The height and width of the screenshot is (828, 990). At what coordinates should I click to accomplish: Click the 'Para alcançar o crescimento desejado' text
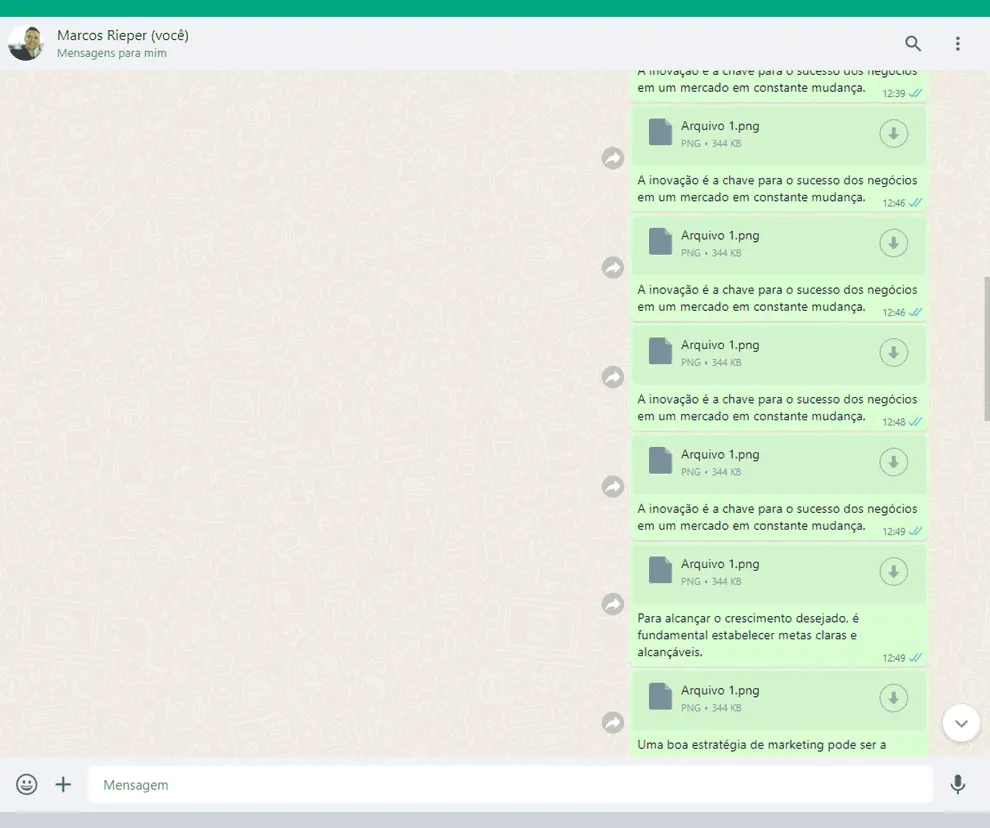(x=748, y=635)
